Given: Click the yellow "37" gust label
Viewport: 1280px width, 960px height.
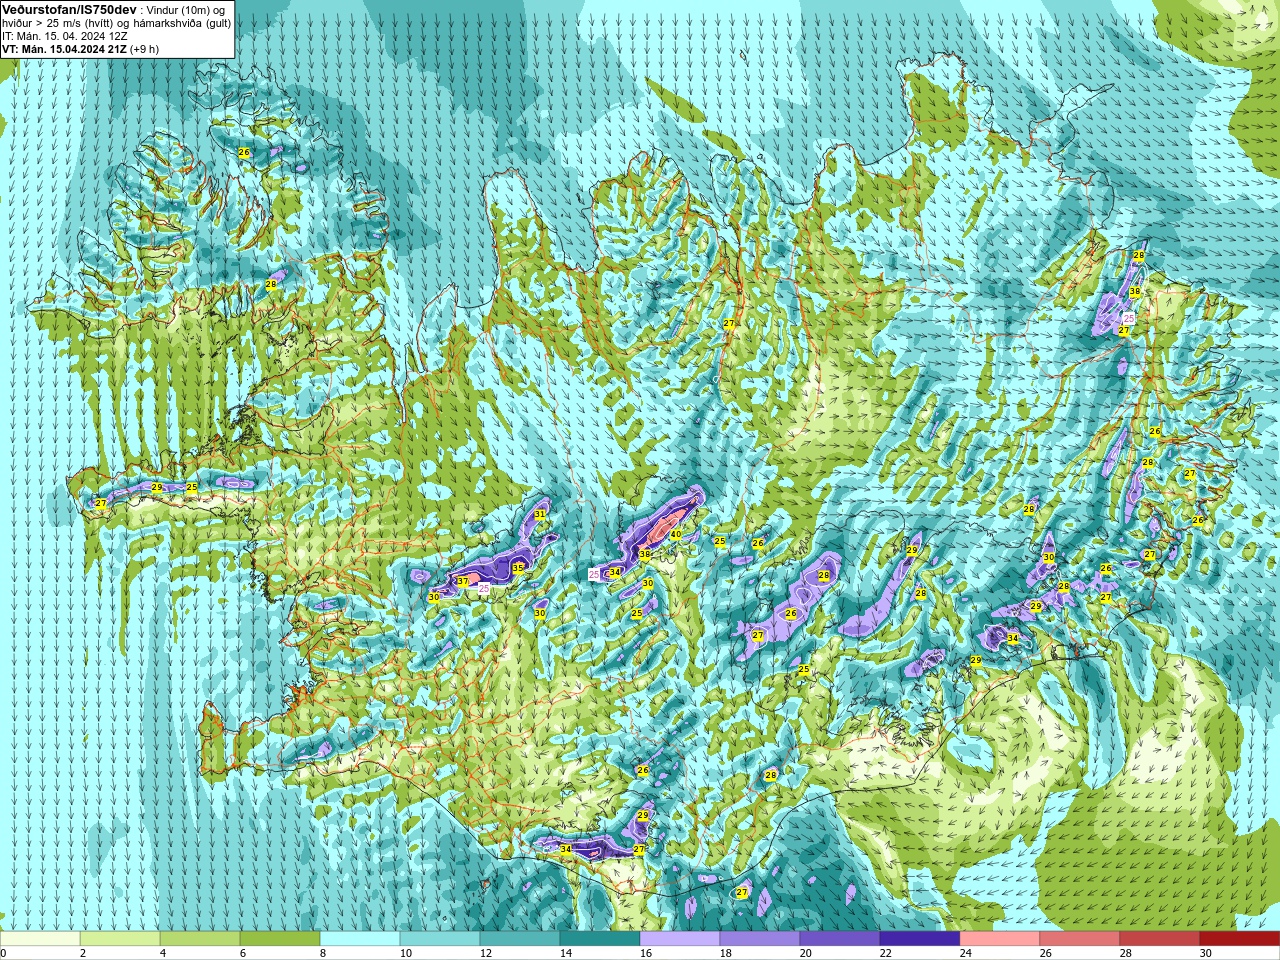Looking at the screenshot, I should click(x=462, y=581).
